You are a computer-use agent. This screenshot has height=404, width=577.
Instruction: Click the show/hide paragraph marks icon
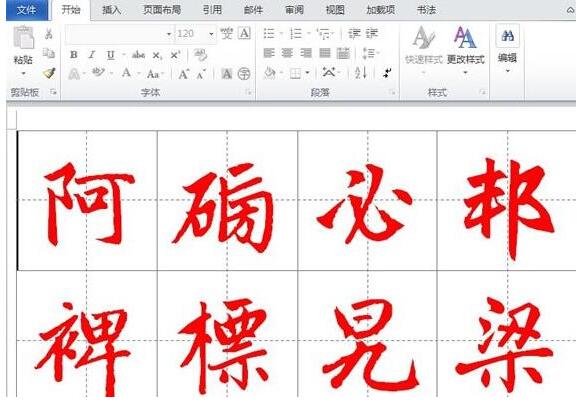tap(387, 73)
